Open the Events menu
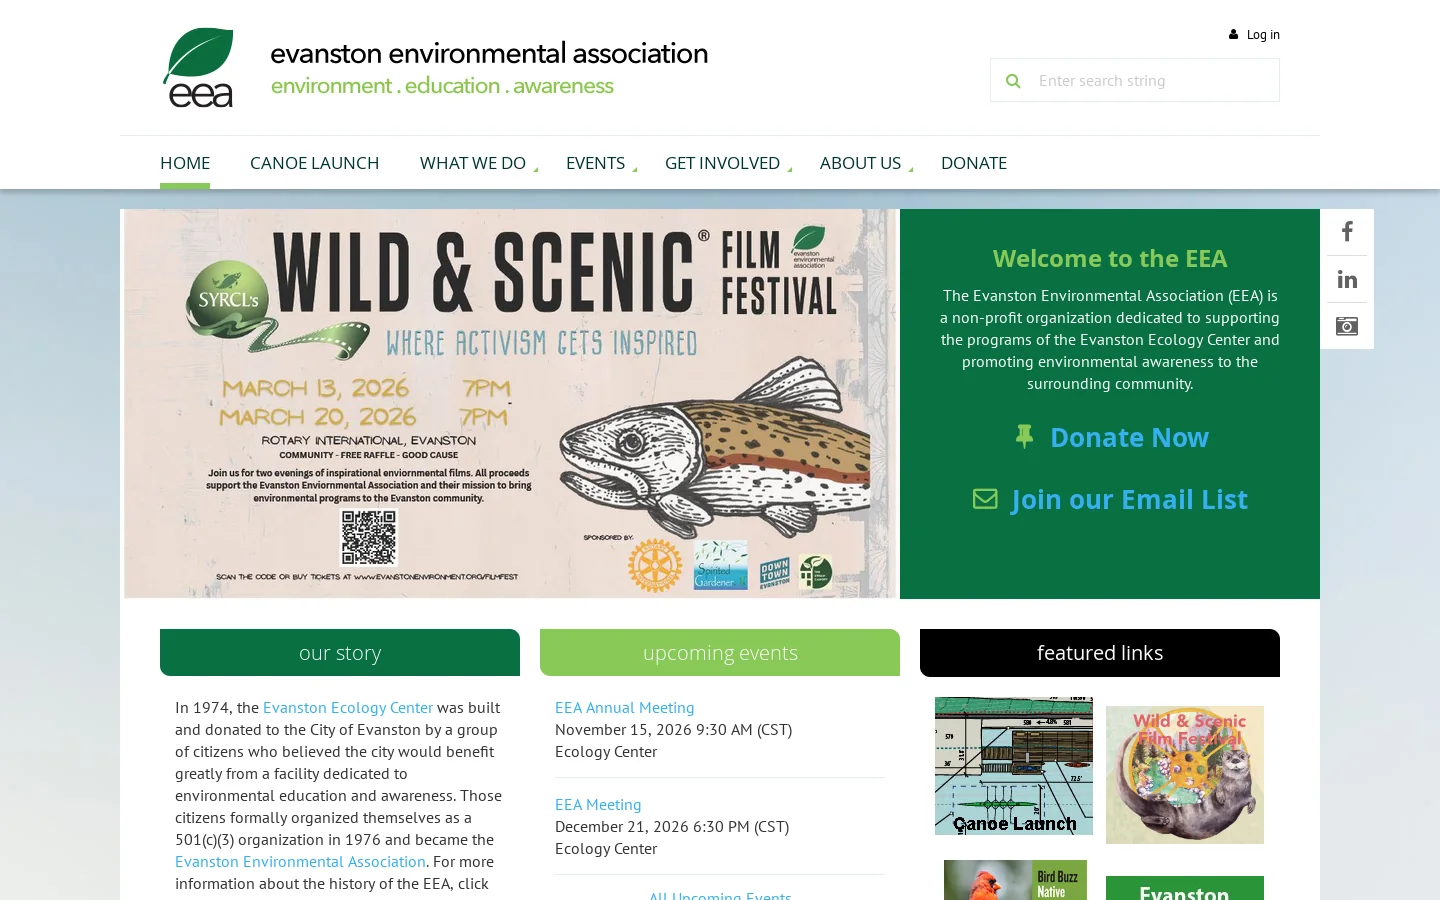This screenshot has height=900, width=1440. (x=595, y=163)
